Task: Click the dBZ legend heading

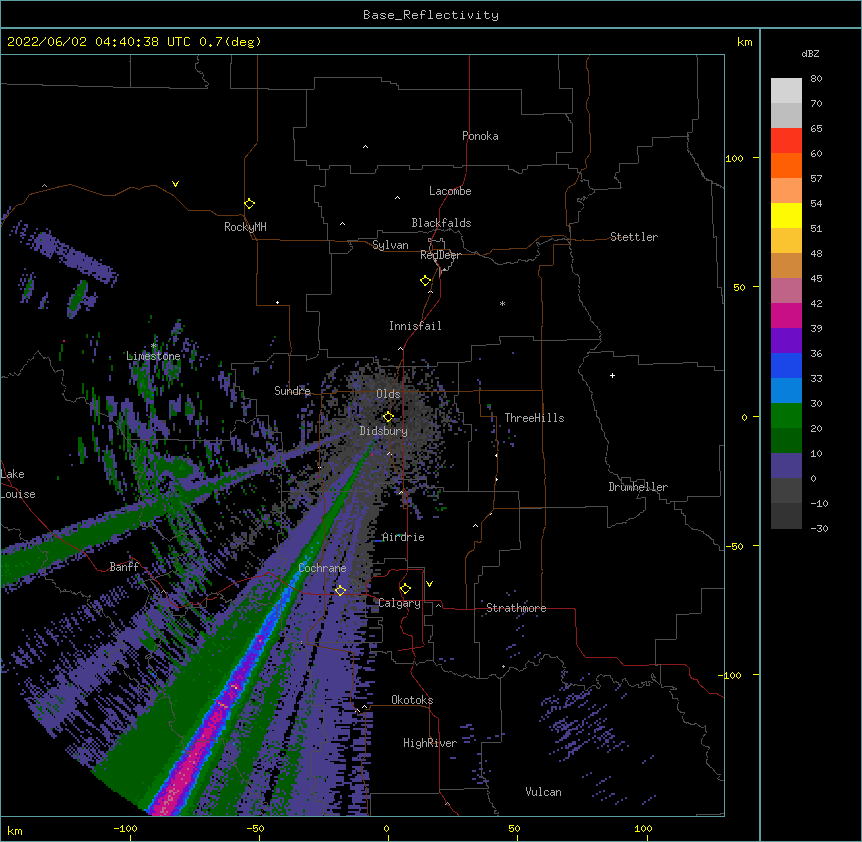Action: click(x=810, y=53)
